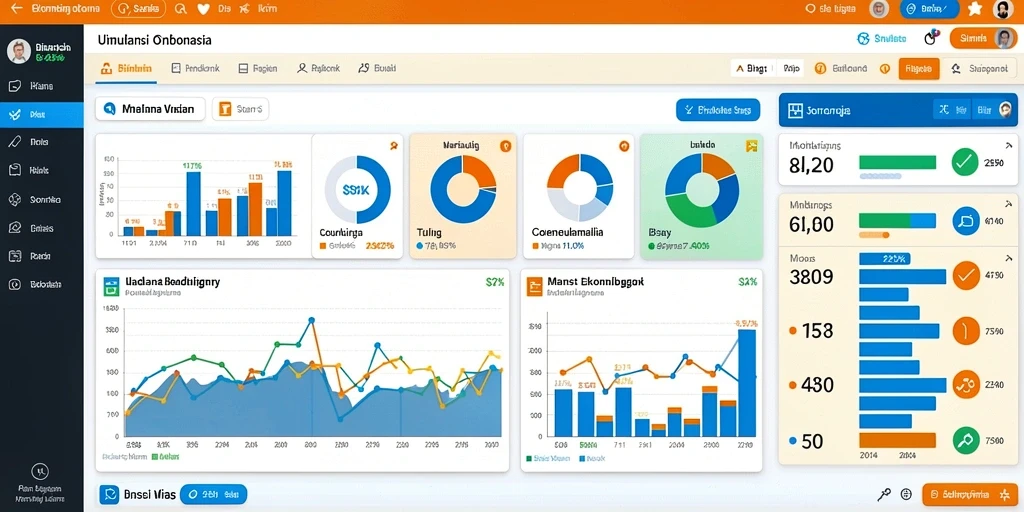
Task: Collapse the 61,00 card with its chevron
Action: coord(1008,204)
